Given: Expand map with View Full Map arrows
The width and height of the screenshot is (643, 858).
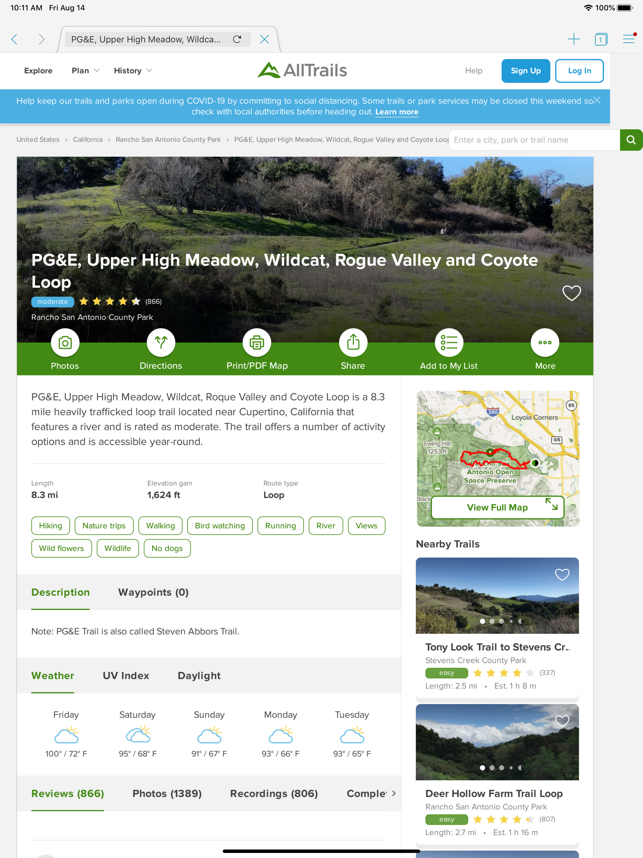Looking at the screenshot, I should click(552, 504).
